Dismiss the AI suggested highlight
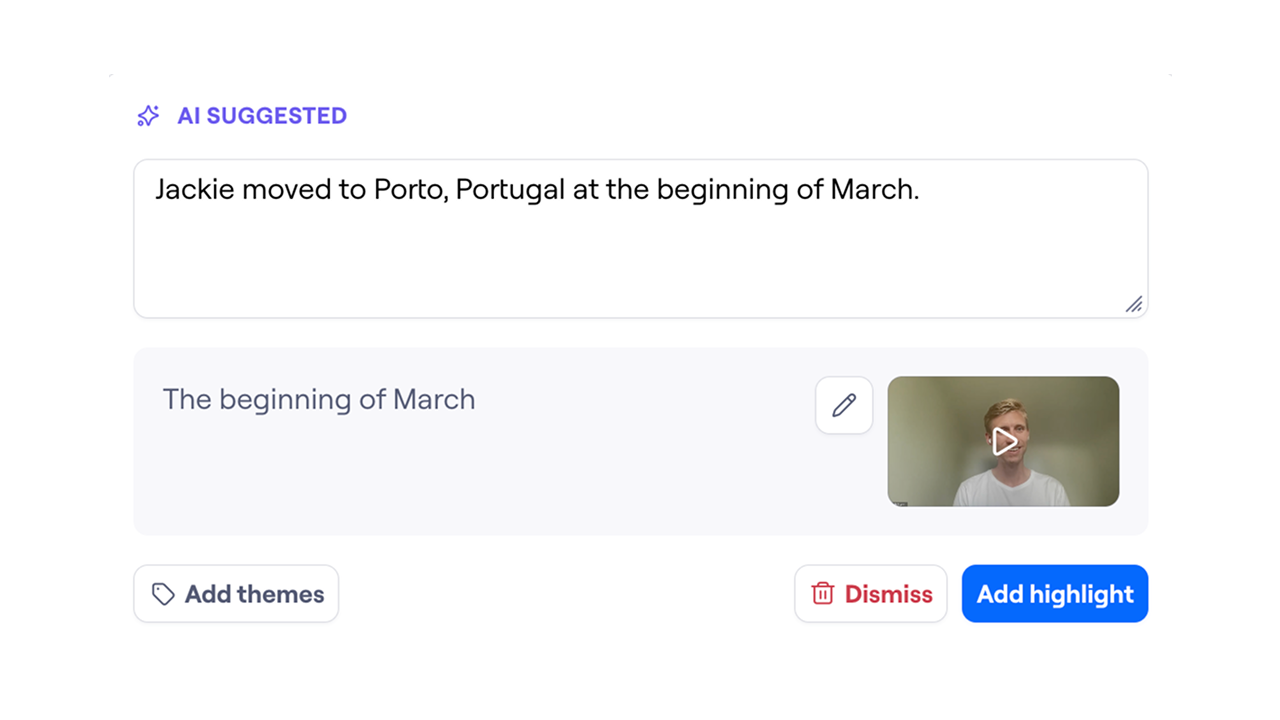Image resolution: width=1280 pixels, height=720 pixels. coord(870,594)
